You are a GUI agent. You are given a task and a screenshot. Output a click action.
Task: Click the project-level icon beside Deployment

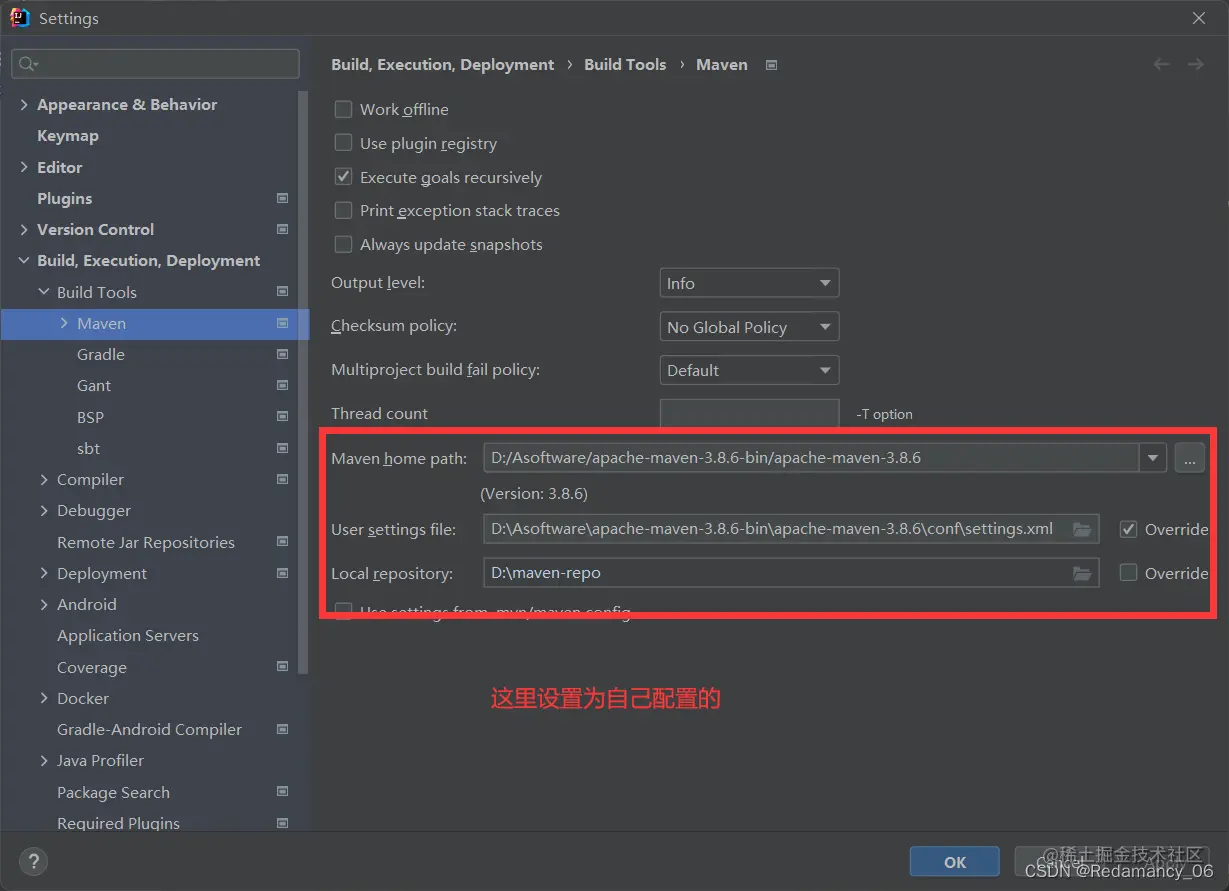[x=283, y=573]
